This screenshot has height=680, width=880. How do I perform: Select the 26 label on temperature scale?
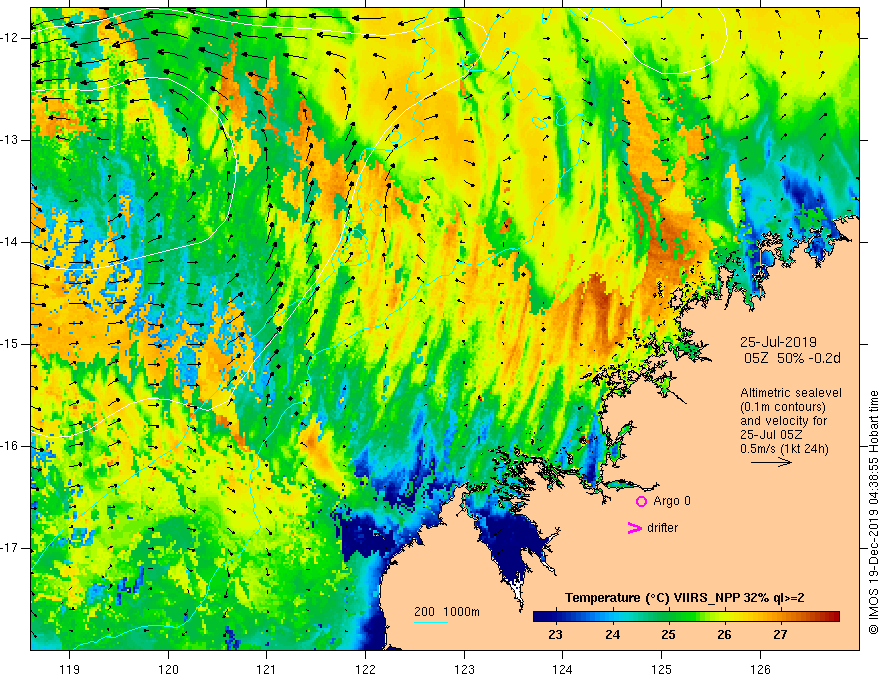tap(724, 635)
